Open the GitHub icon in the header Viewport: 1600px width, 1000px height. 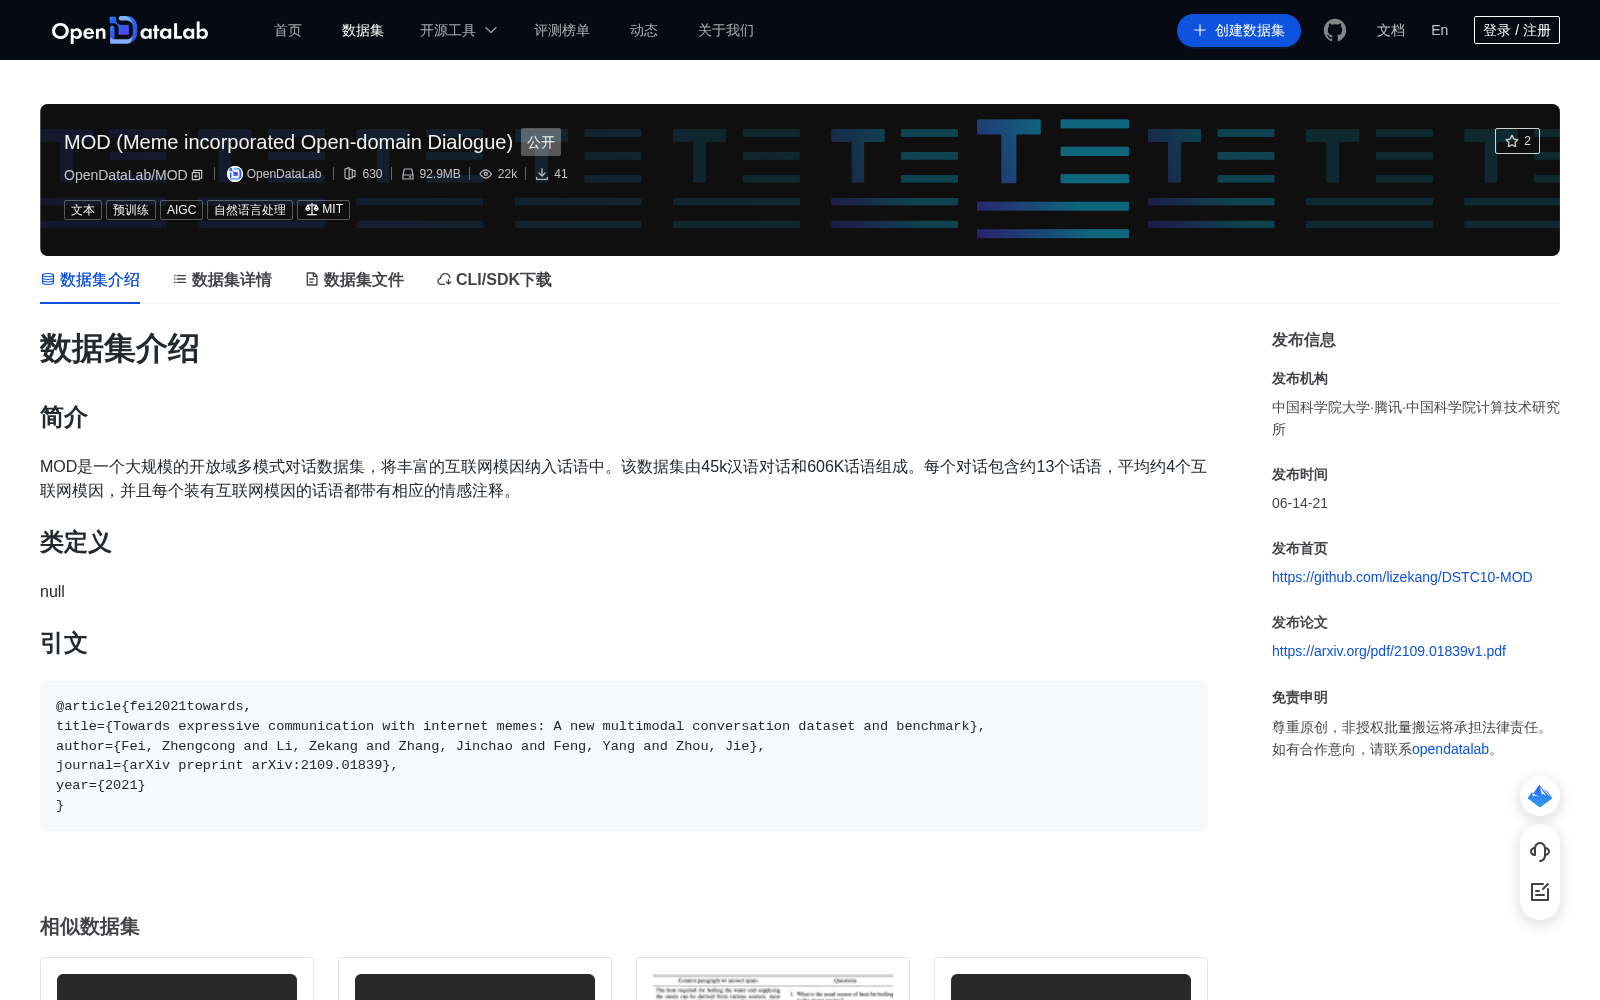(x=1335, y=30)
